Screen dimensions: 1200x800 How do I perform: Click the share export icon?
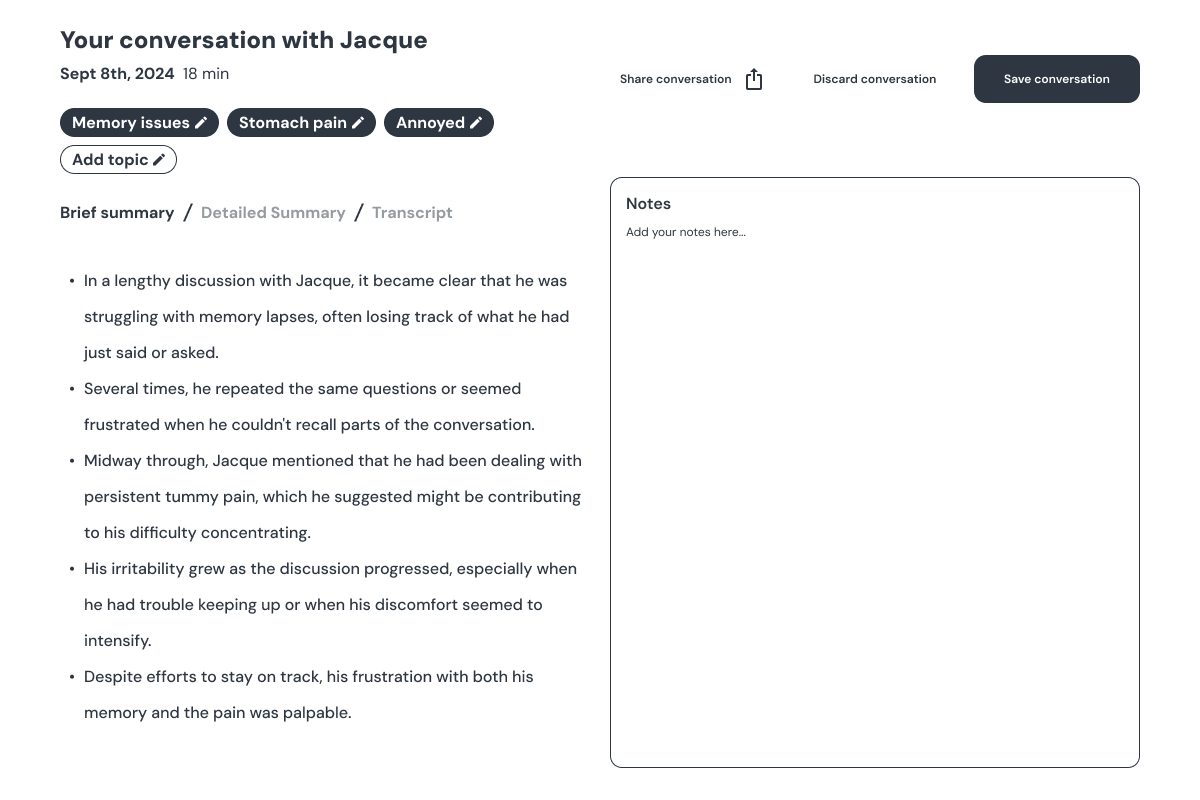click(754, 80)
